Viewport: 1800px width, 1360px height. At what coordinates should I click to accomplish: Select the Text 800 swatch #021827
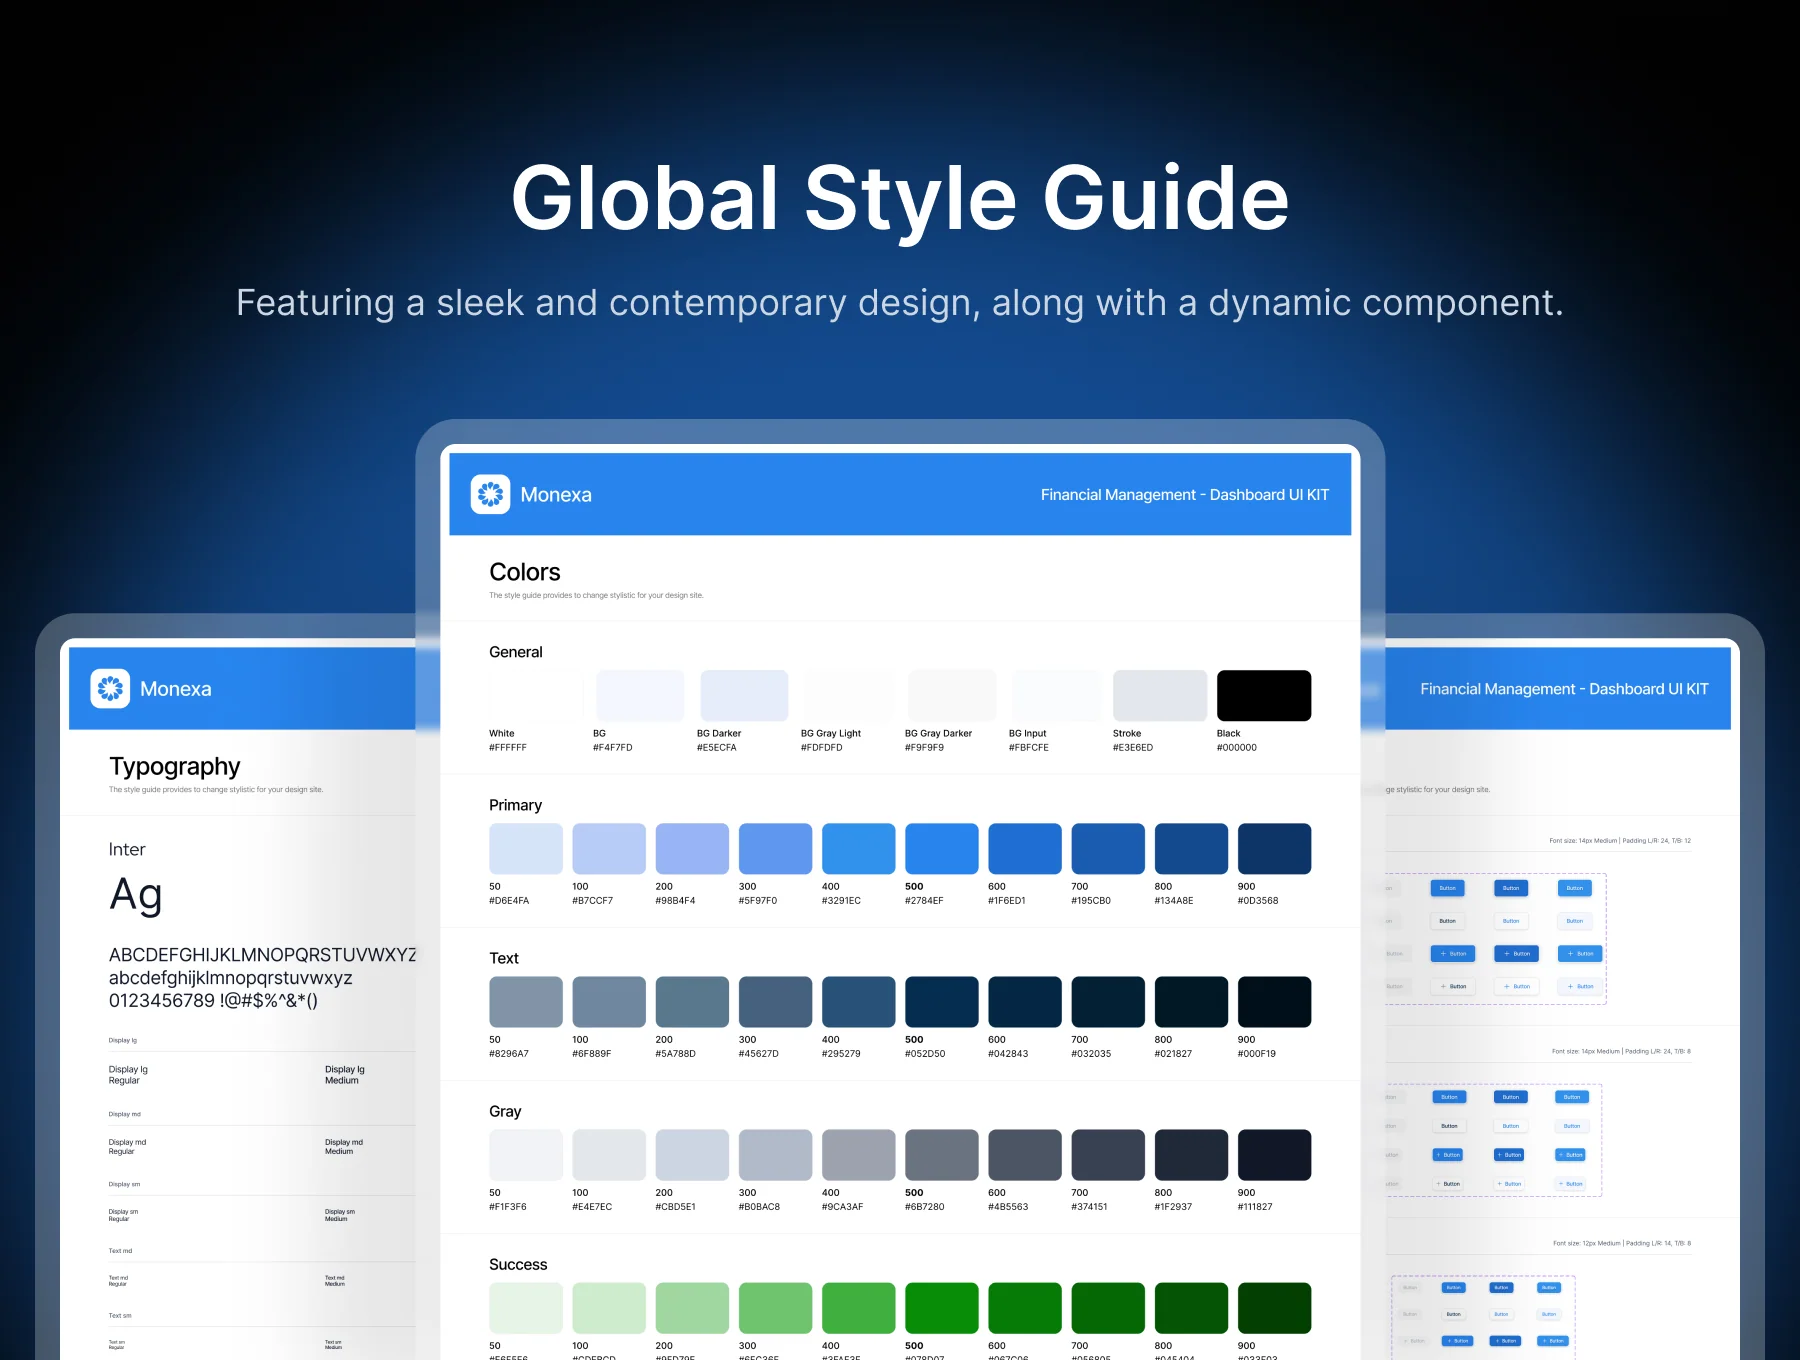[x=1191, y=1002]
